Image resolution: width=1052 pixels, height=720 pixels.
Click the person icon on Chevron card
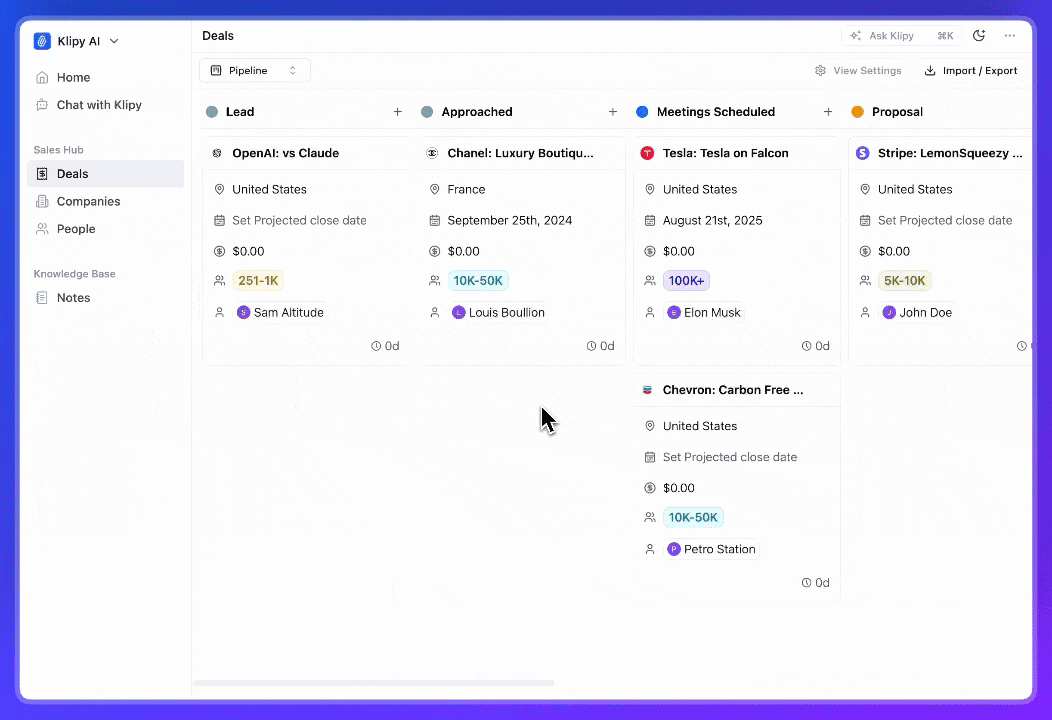click(649, 549)
